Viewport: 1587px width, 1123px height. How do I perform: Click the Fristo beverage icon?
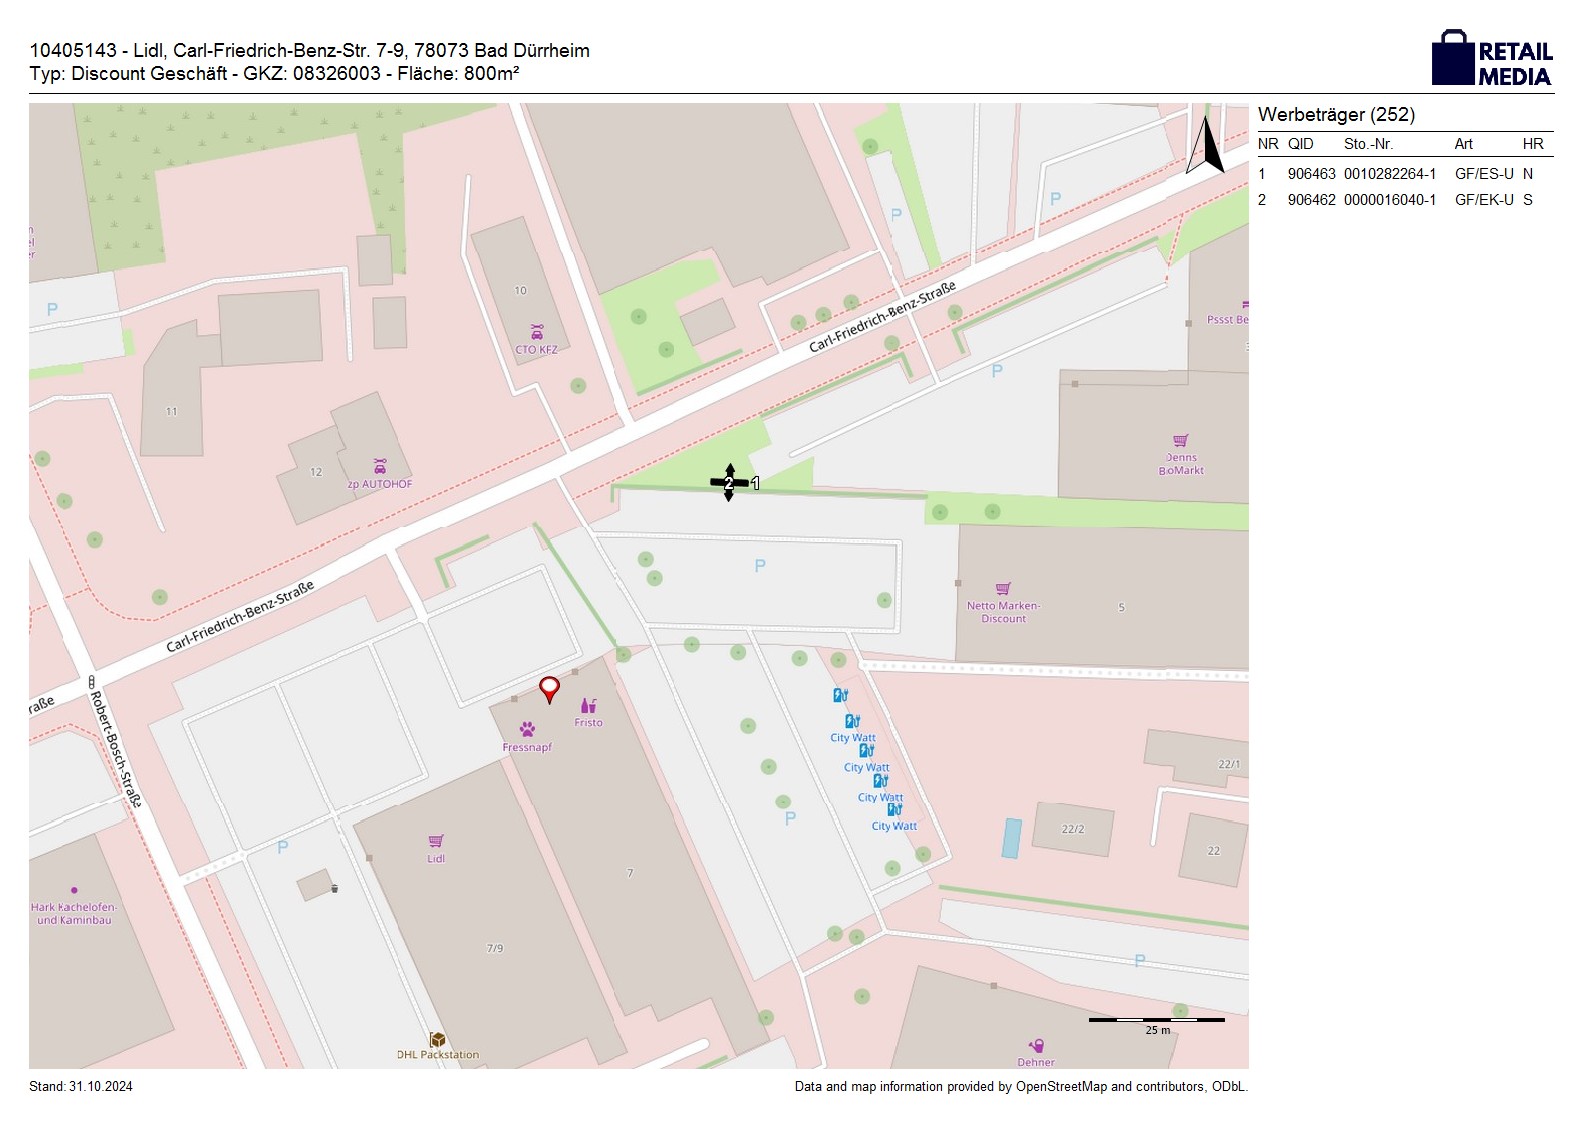click(588, 706)
